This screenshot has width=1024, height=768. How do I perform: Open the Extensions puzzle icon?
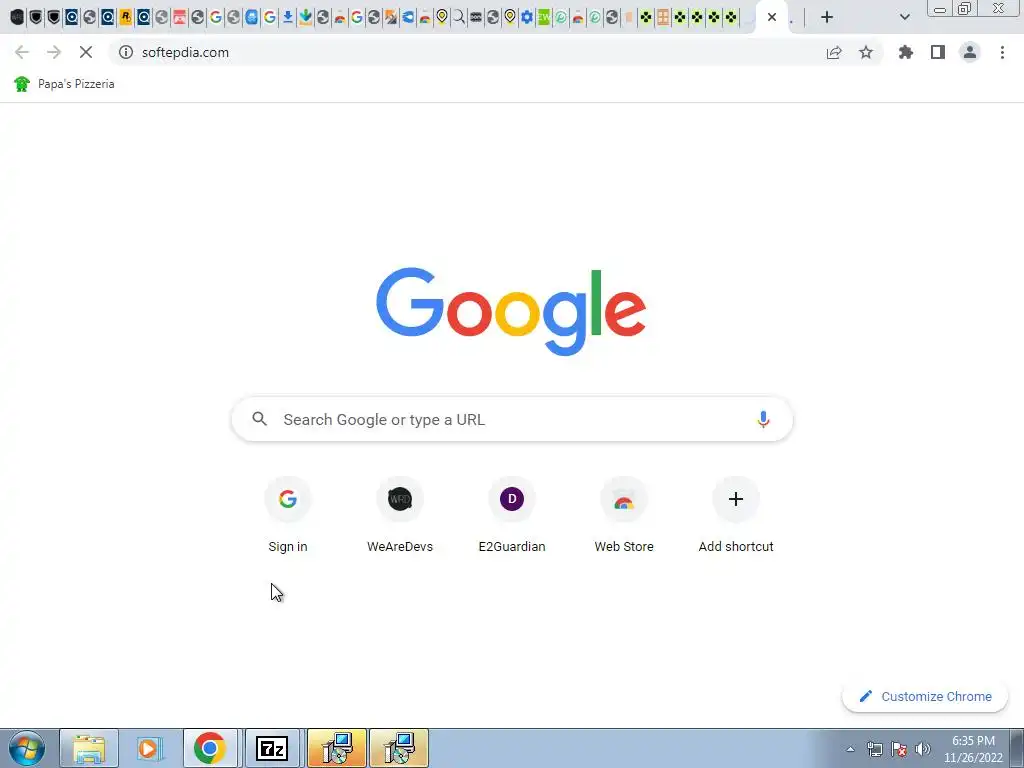(906, 52)
